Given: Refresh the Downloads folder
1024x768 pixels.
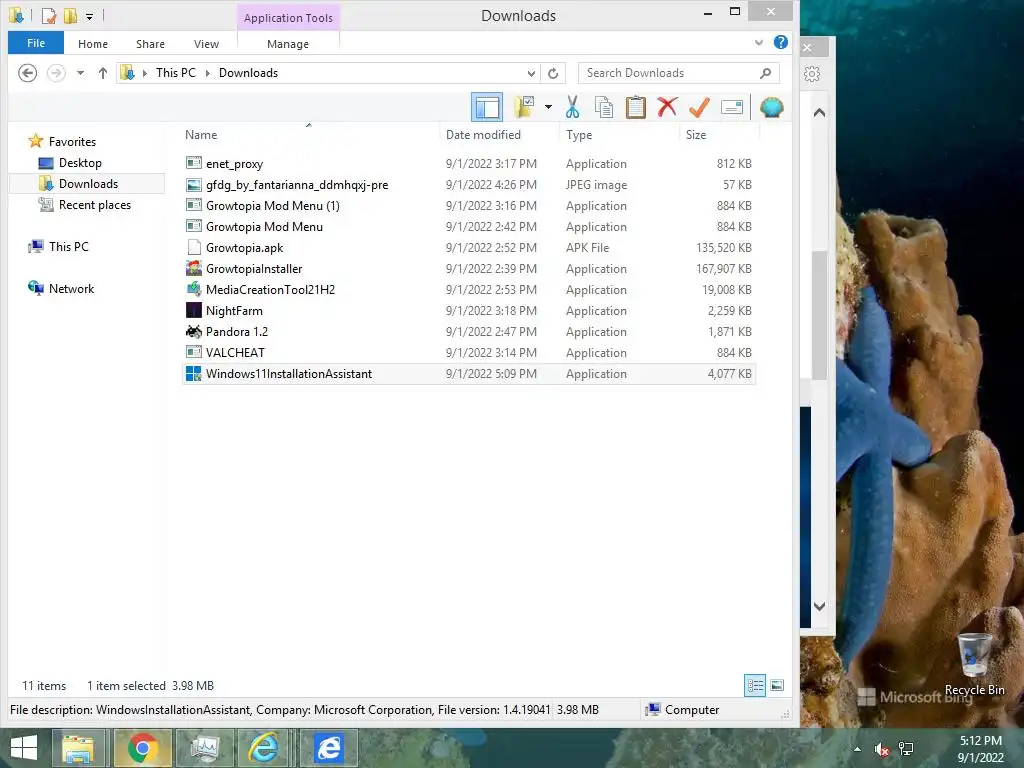Looking at the screenshot, I should [553, 73].
